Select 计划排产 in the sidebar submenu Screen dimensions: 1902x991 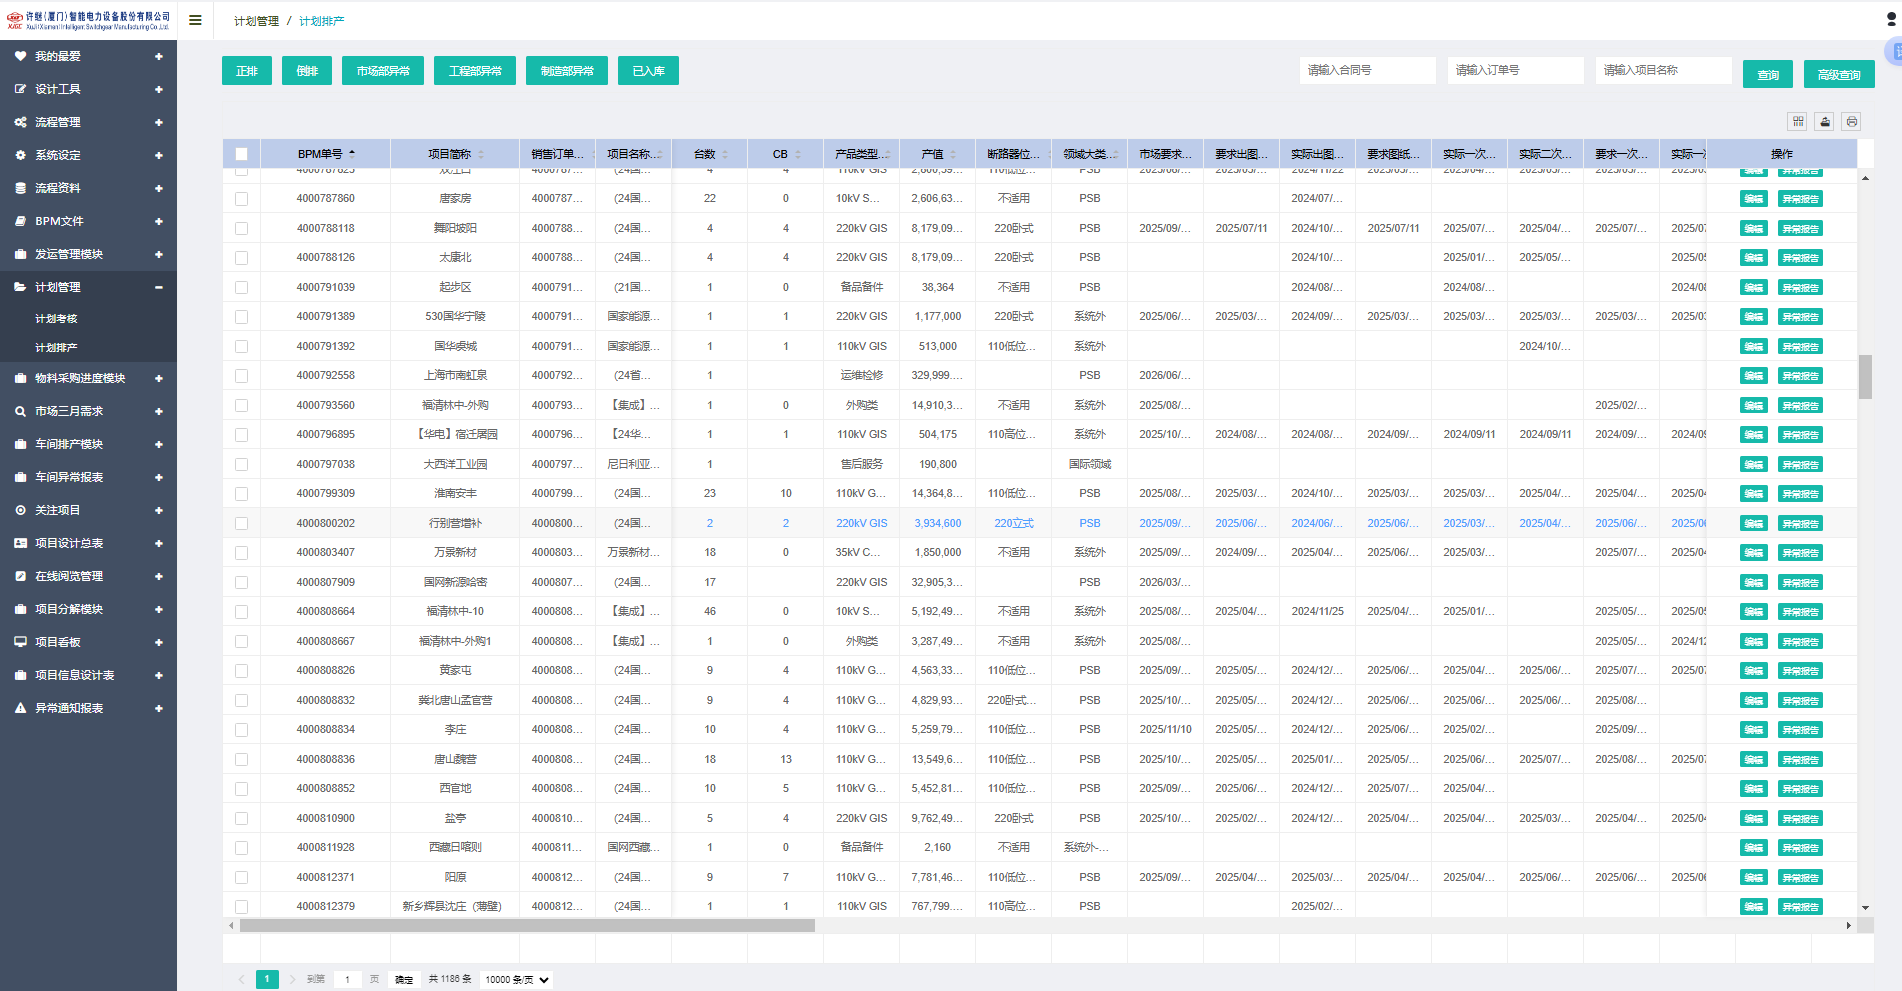coord(56,348)
